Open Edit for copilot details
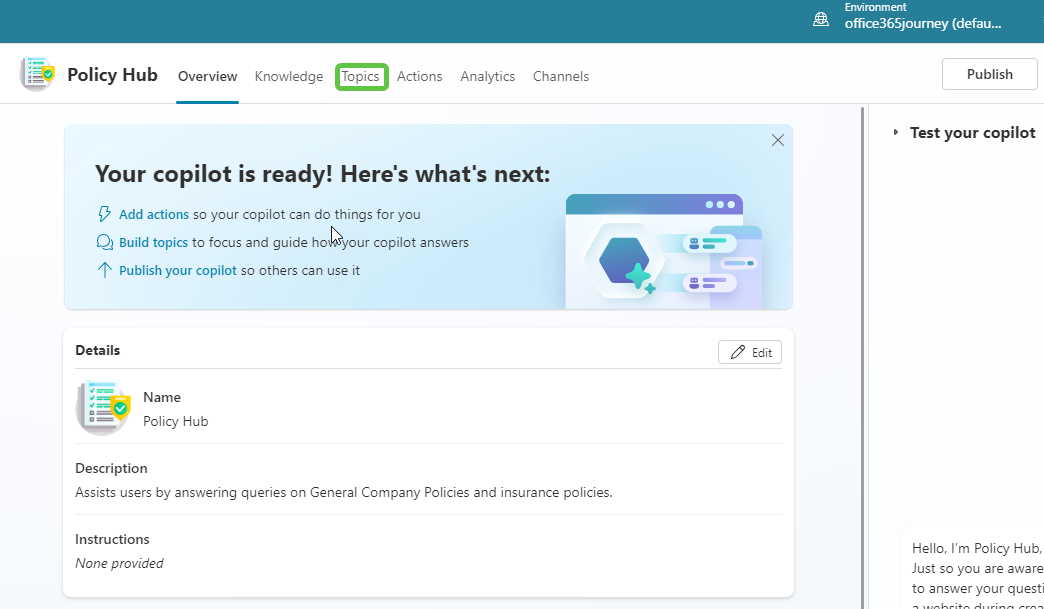Screen dimensions: 1044x609 [749, 351]
